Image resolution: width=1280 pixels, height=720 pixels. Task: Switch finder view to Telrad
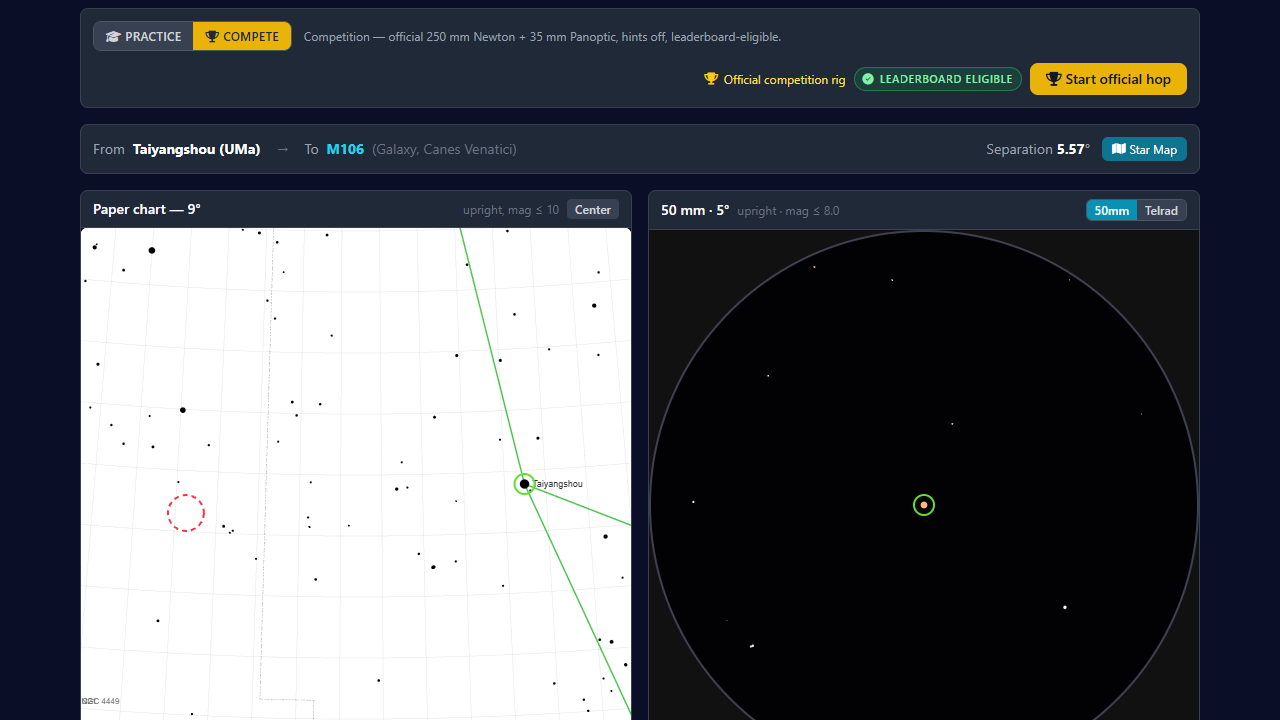pyautogui.click(x=1161, y=210)
